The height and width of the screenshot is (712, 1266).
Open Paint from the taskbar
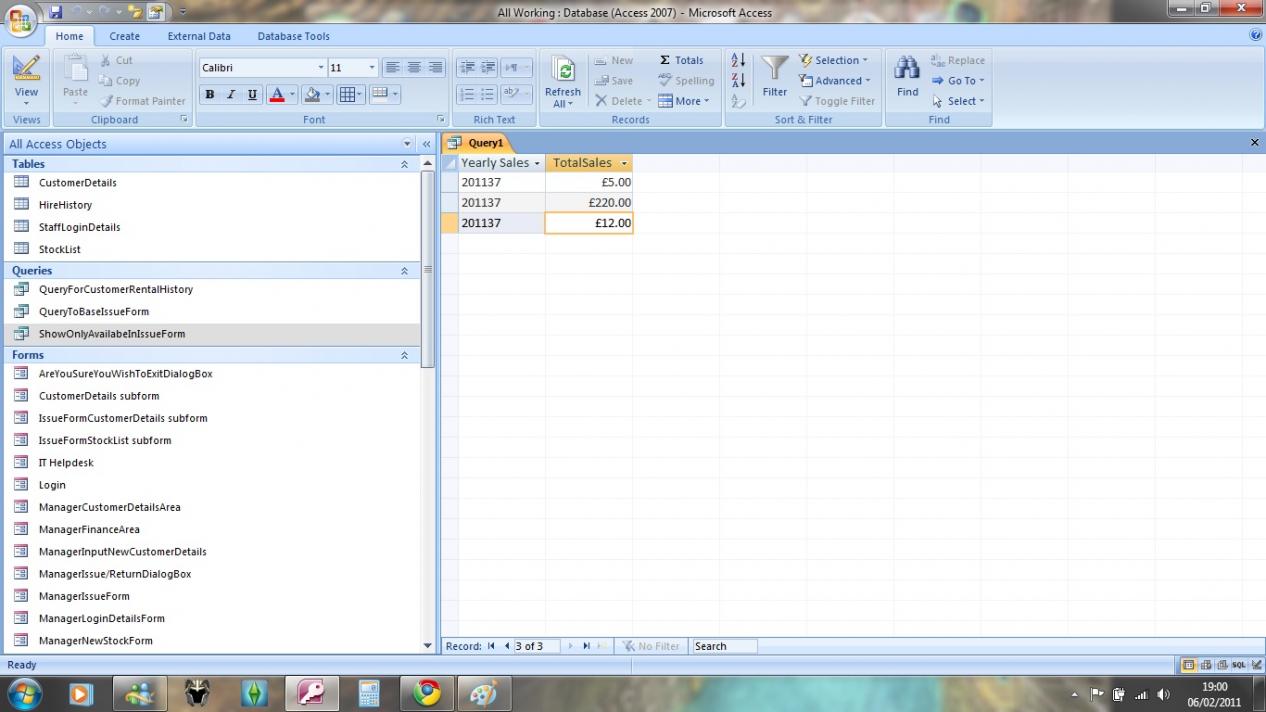pos(484,693)
